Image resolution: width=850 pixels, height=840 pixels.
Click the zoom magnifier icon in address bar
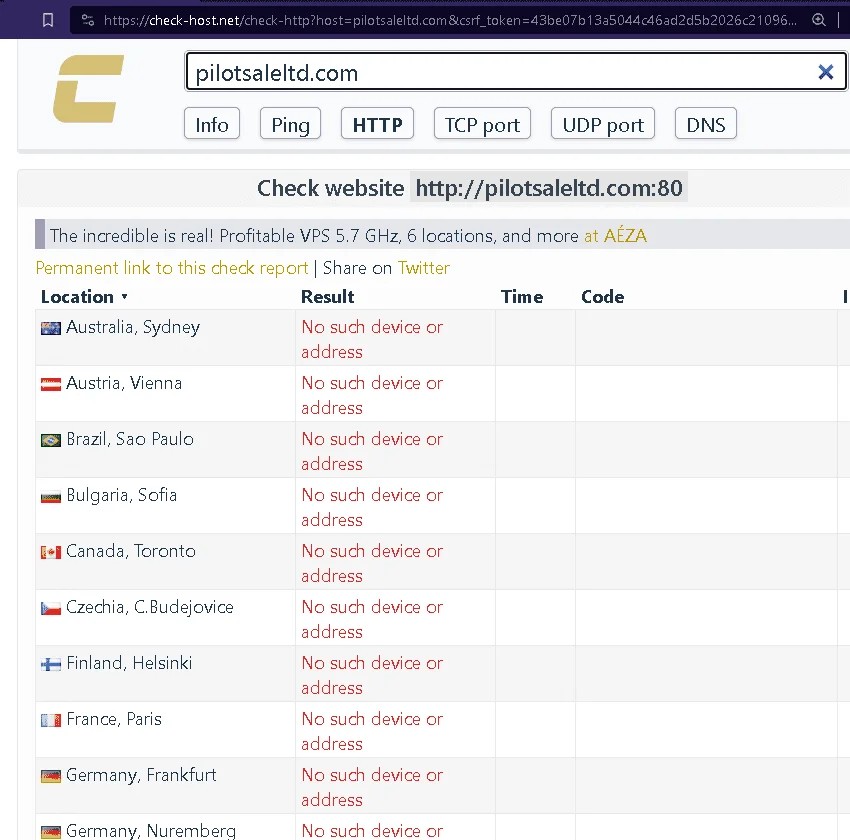(x=819, y=20)
